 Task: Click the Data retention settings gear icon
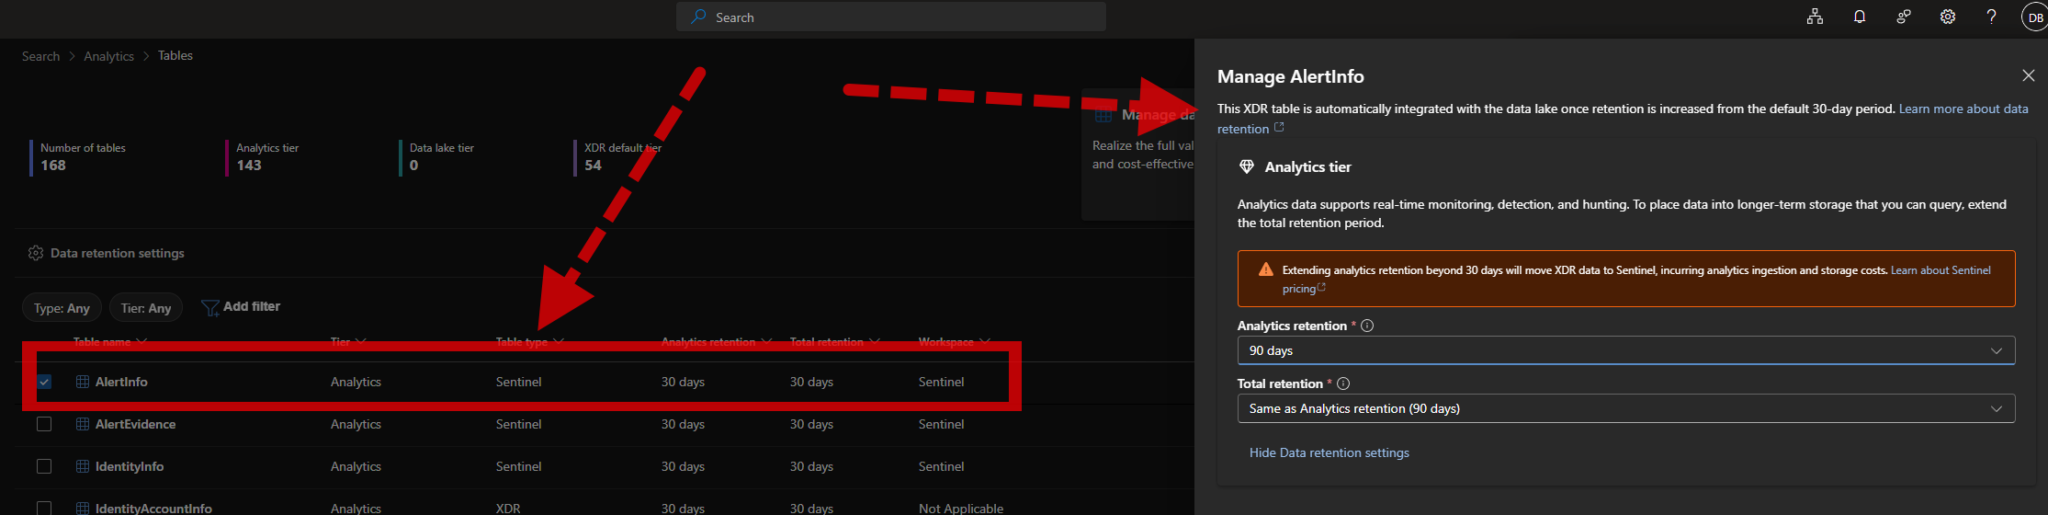click(36, 253)
